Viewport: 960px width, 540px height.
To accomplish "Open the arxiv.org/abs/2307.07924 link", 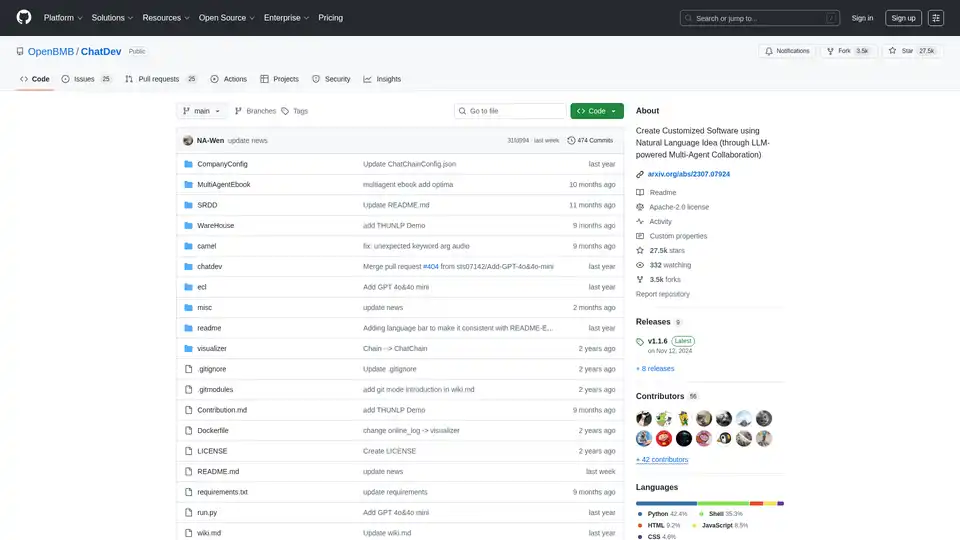I will (x=688, y=174).
